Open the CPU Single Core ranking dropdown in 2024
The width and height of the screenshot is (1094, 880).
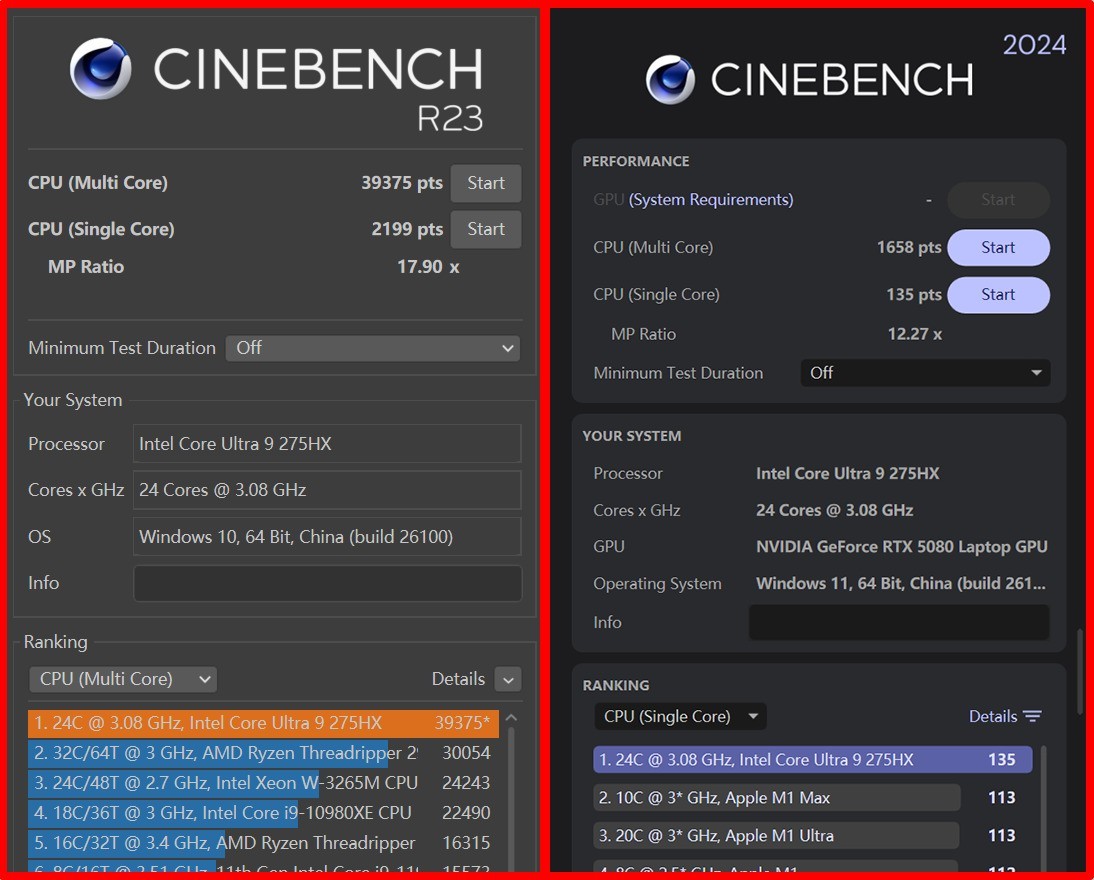coord(679,716)
